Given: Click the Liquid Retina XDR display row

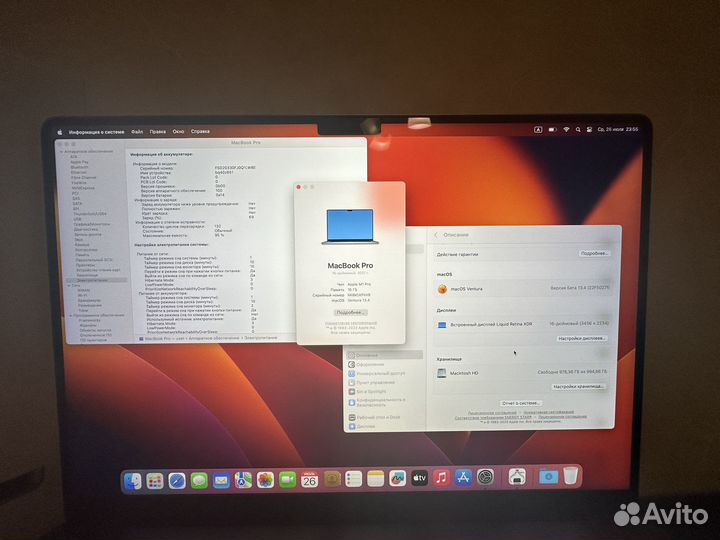Looking at the screenshot, I should 523,325.
